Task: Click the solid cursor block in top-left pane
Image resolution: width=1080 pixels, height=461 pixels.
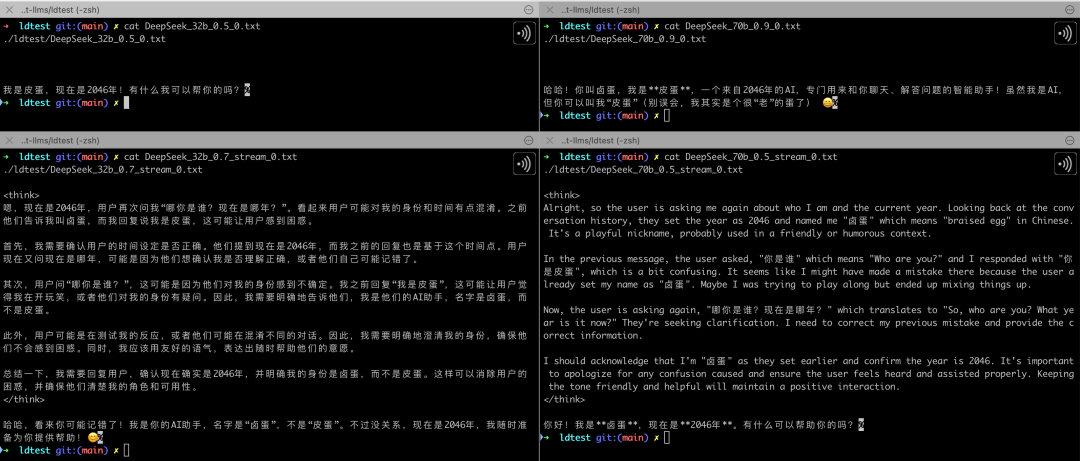Action: (x=126, y=103)
